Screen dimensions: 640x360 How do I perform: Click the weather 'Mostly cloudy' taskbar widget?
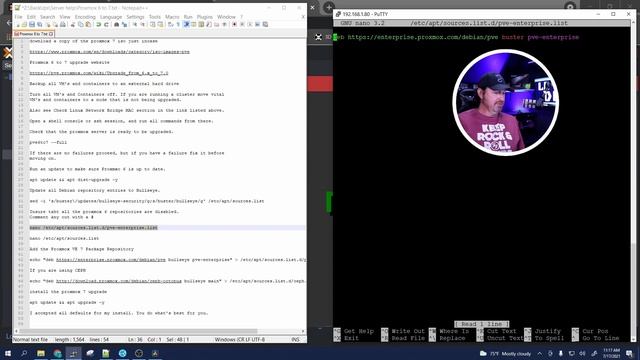(x=506, y=353)
